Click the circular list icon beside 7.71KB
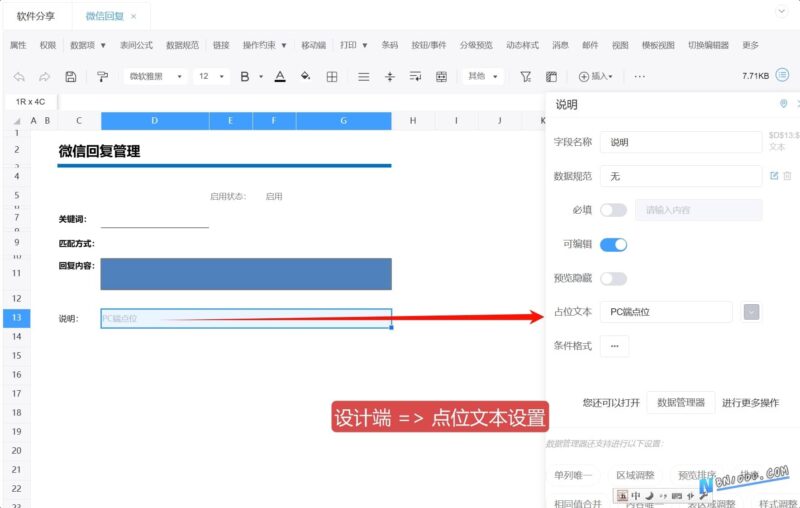Viewport: 800px width, 508px height. 782,75
